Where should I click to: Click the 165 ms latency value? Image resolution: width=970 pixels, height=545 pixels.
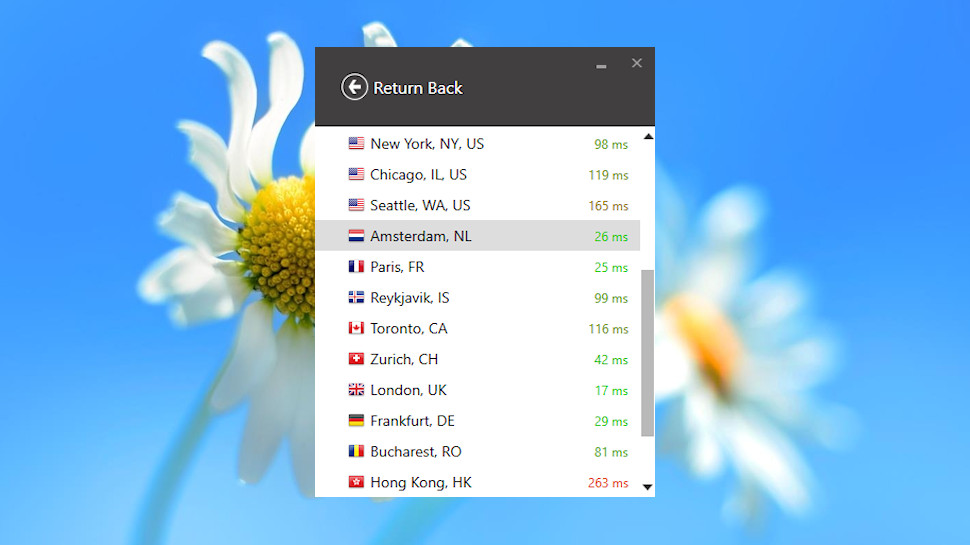(x=608, y=205)
